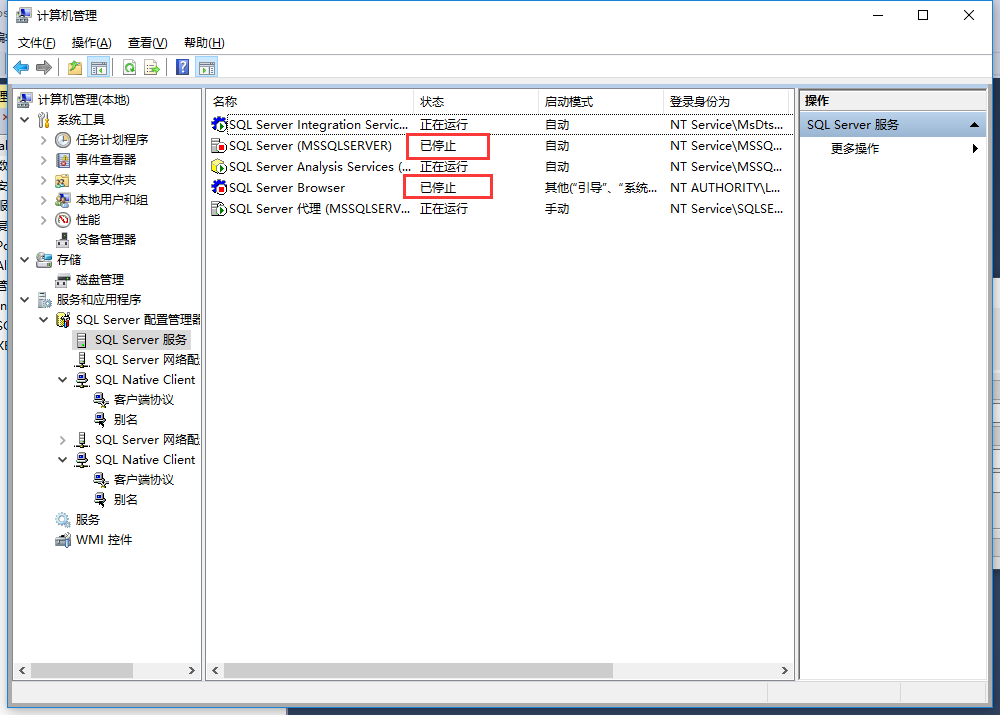Toggle the action pane icon
Screen dimensions: 1000x715
[x=206, y=67]
